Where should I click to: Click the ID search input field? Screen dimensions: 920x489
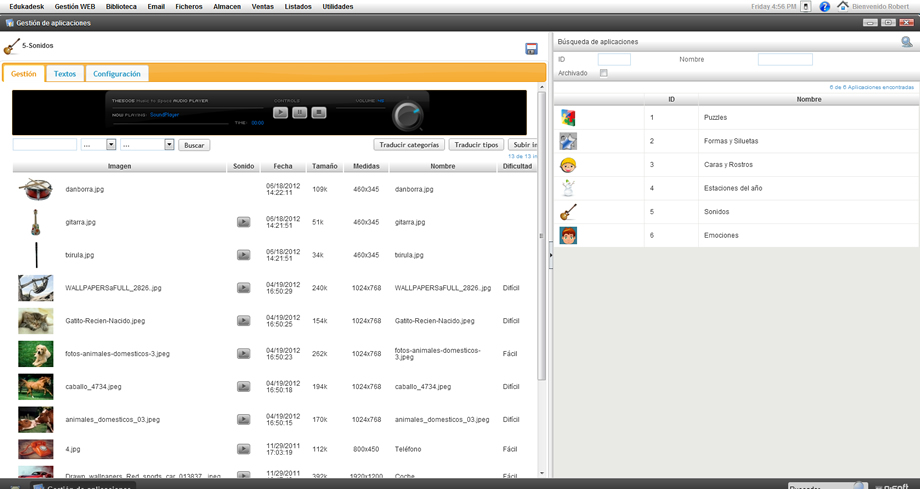(614, 59)
